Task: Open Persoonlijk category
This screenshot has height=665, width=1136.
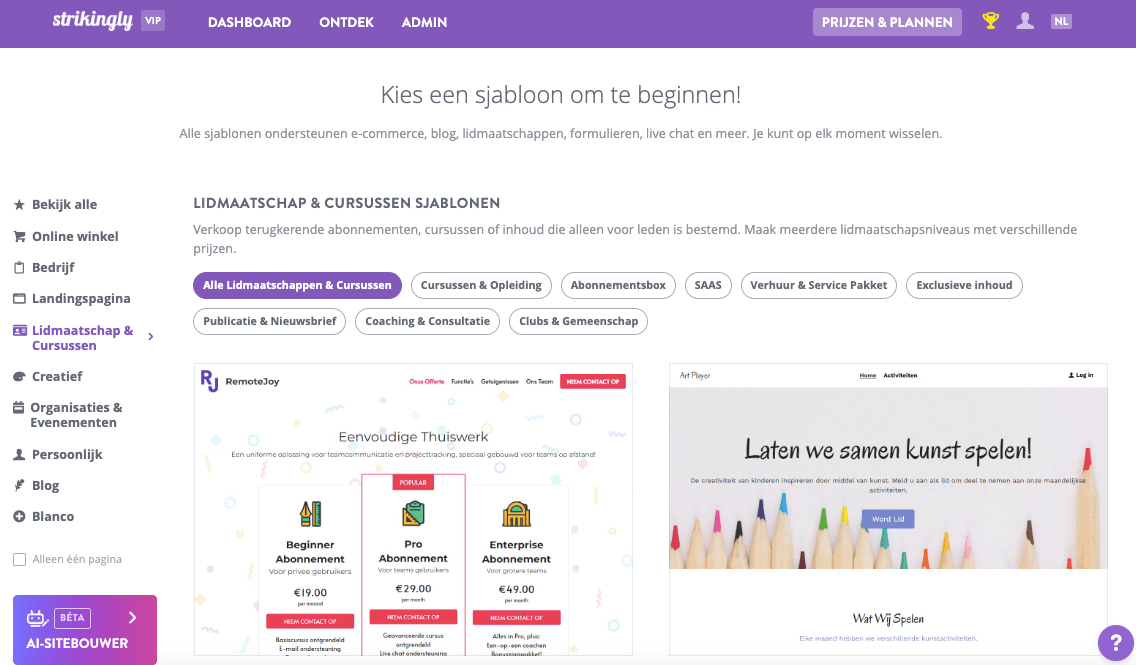Action: pos(67,455)
